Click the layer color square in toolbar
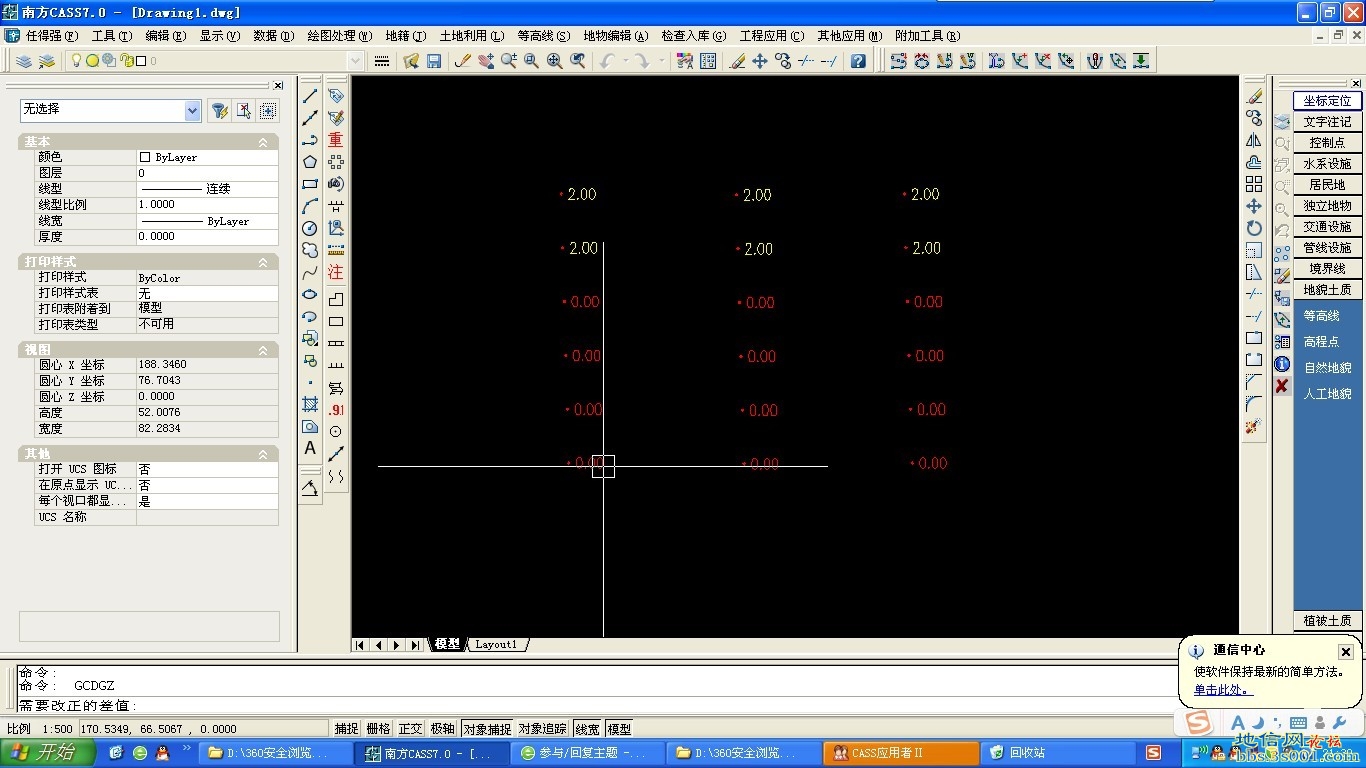The image size is (1366, 768). pos(141,61)
